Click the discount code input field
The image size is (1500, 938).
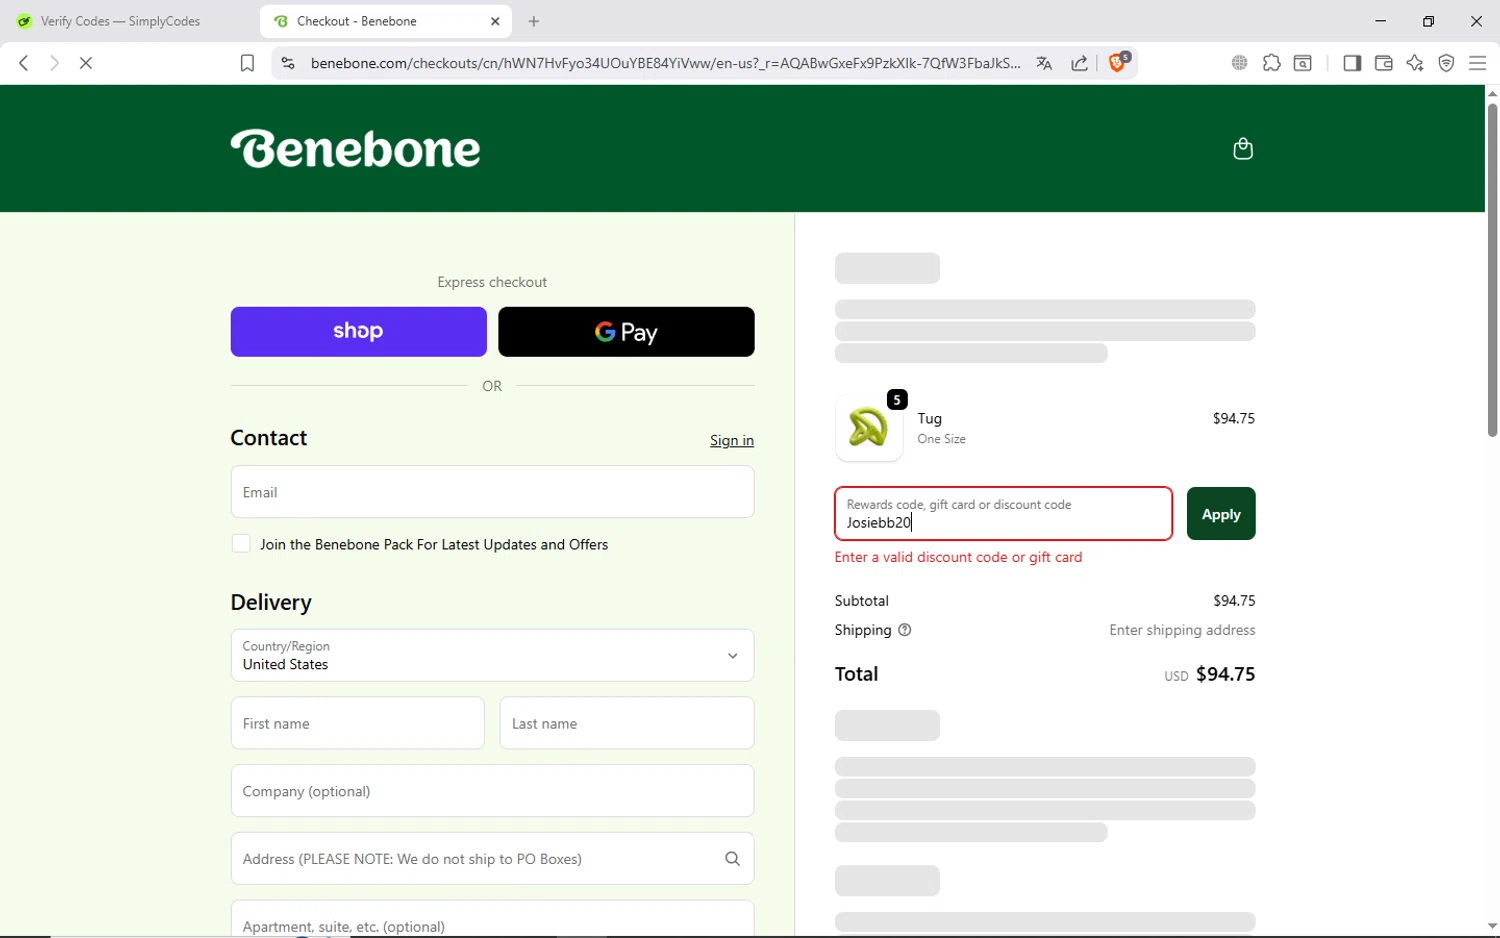pyautogui.click(x=1003, y=514)
